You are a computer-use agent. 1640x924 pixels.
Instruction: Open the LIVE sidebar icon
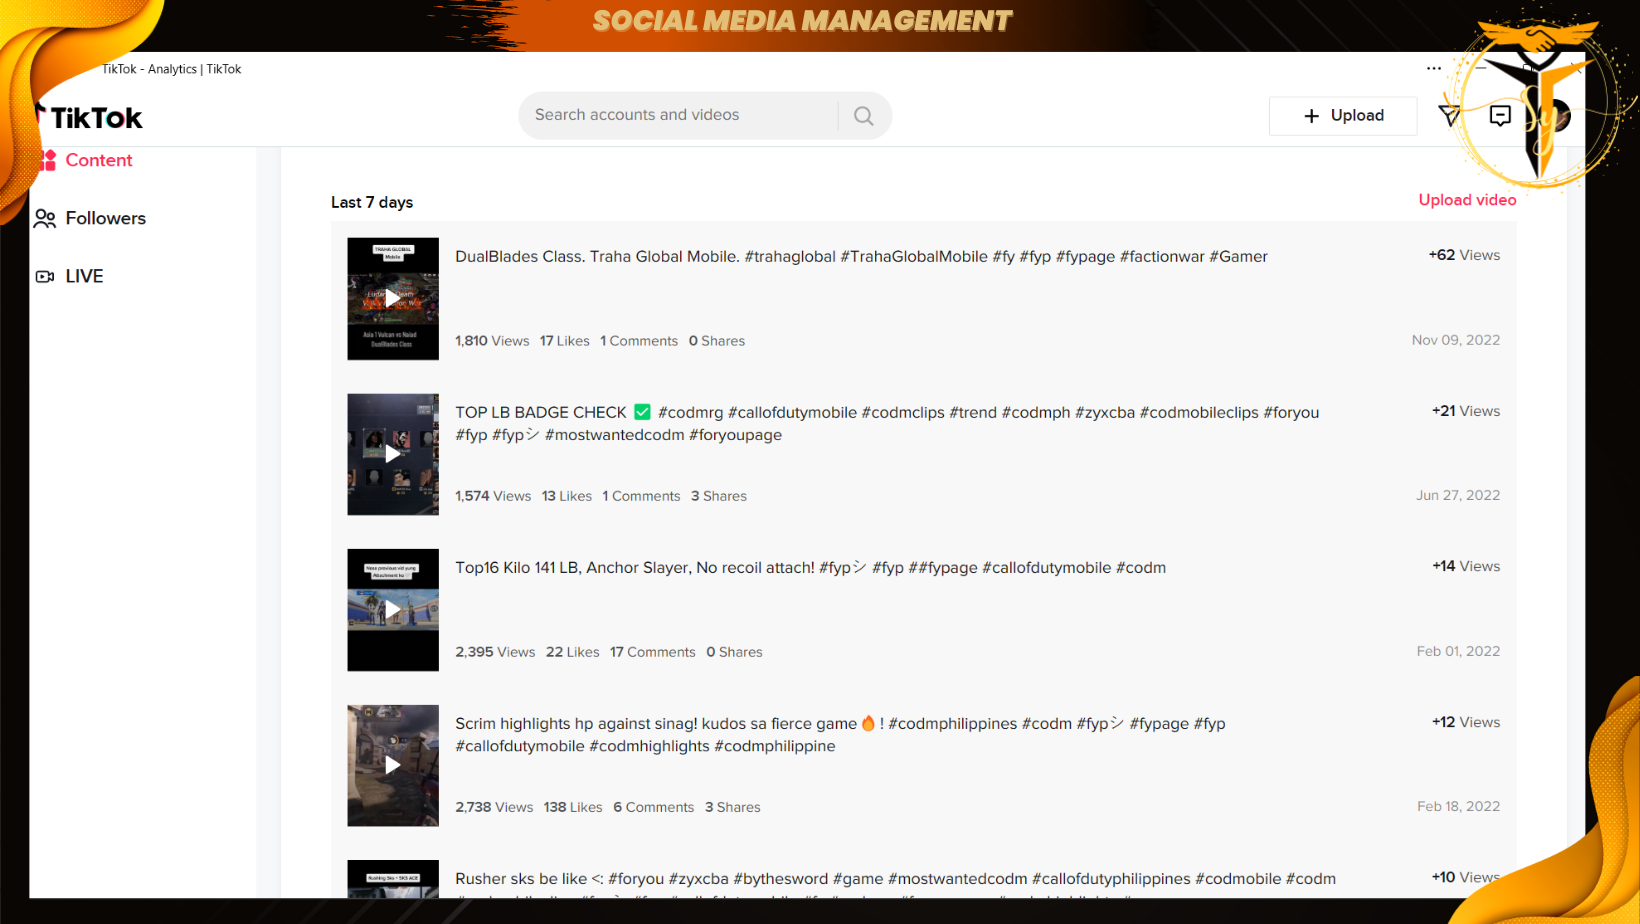[45, 276]
